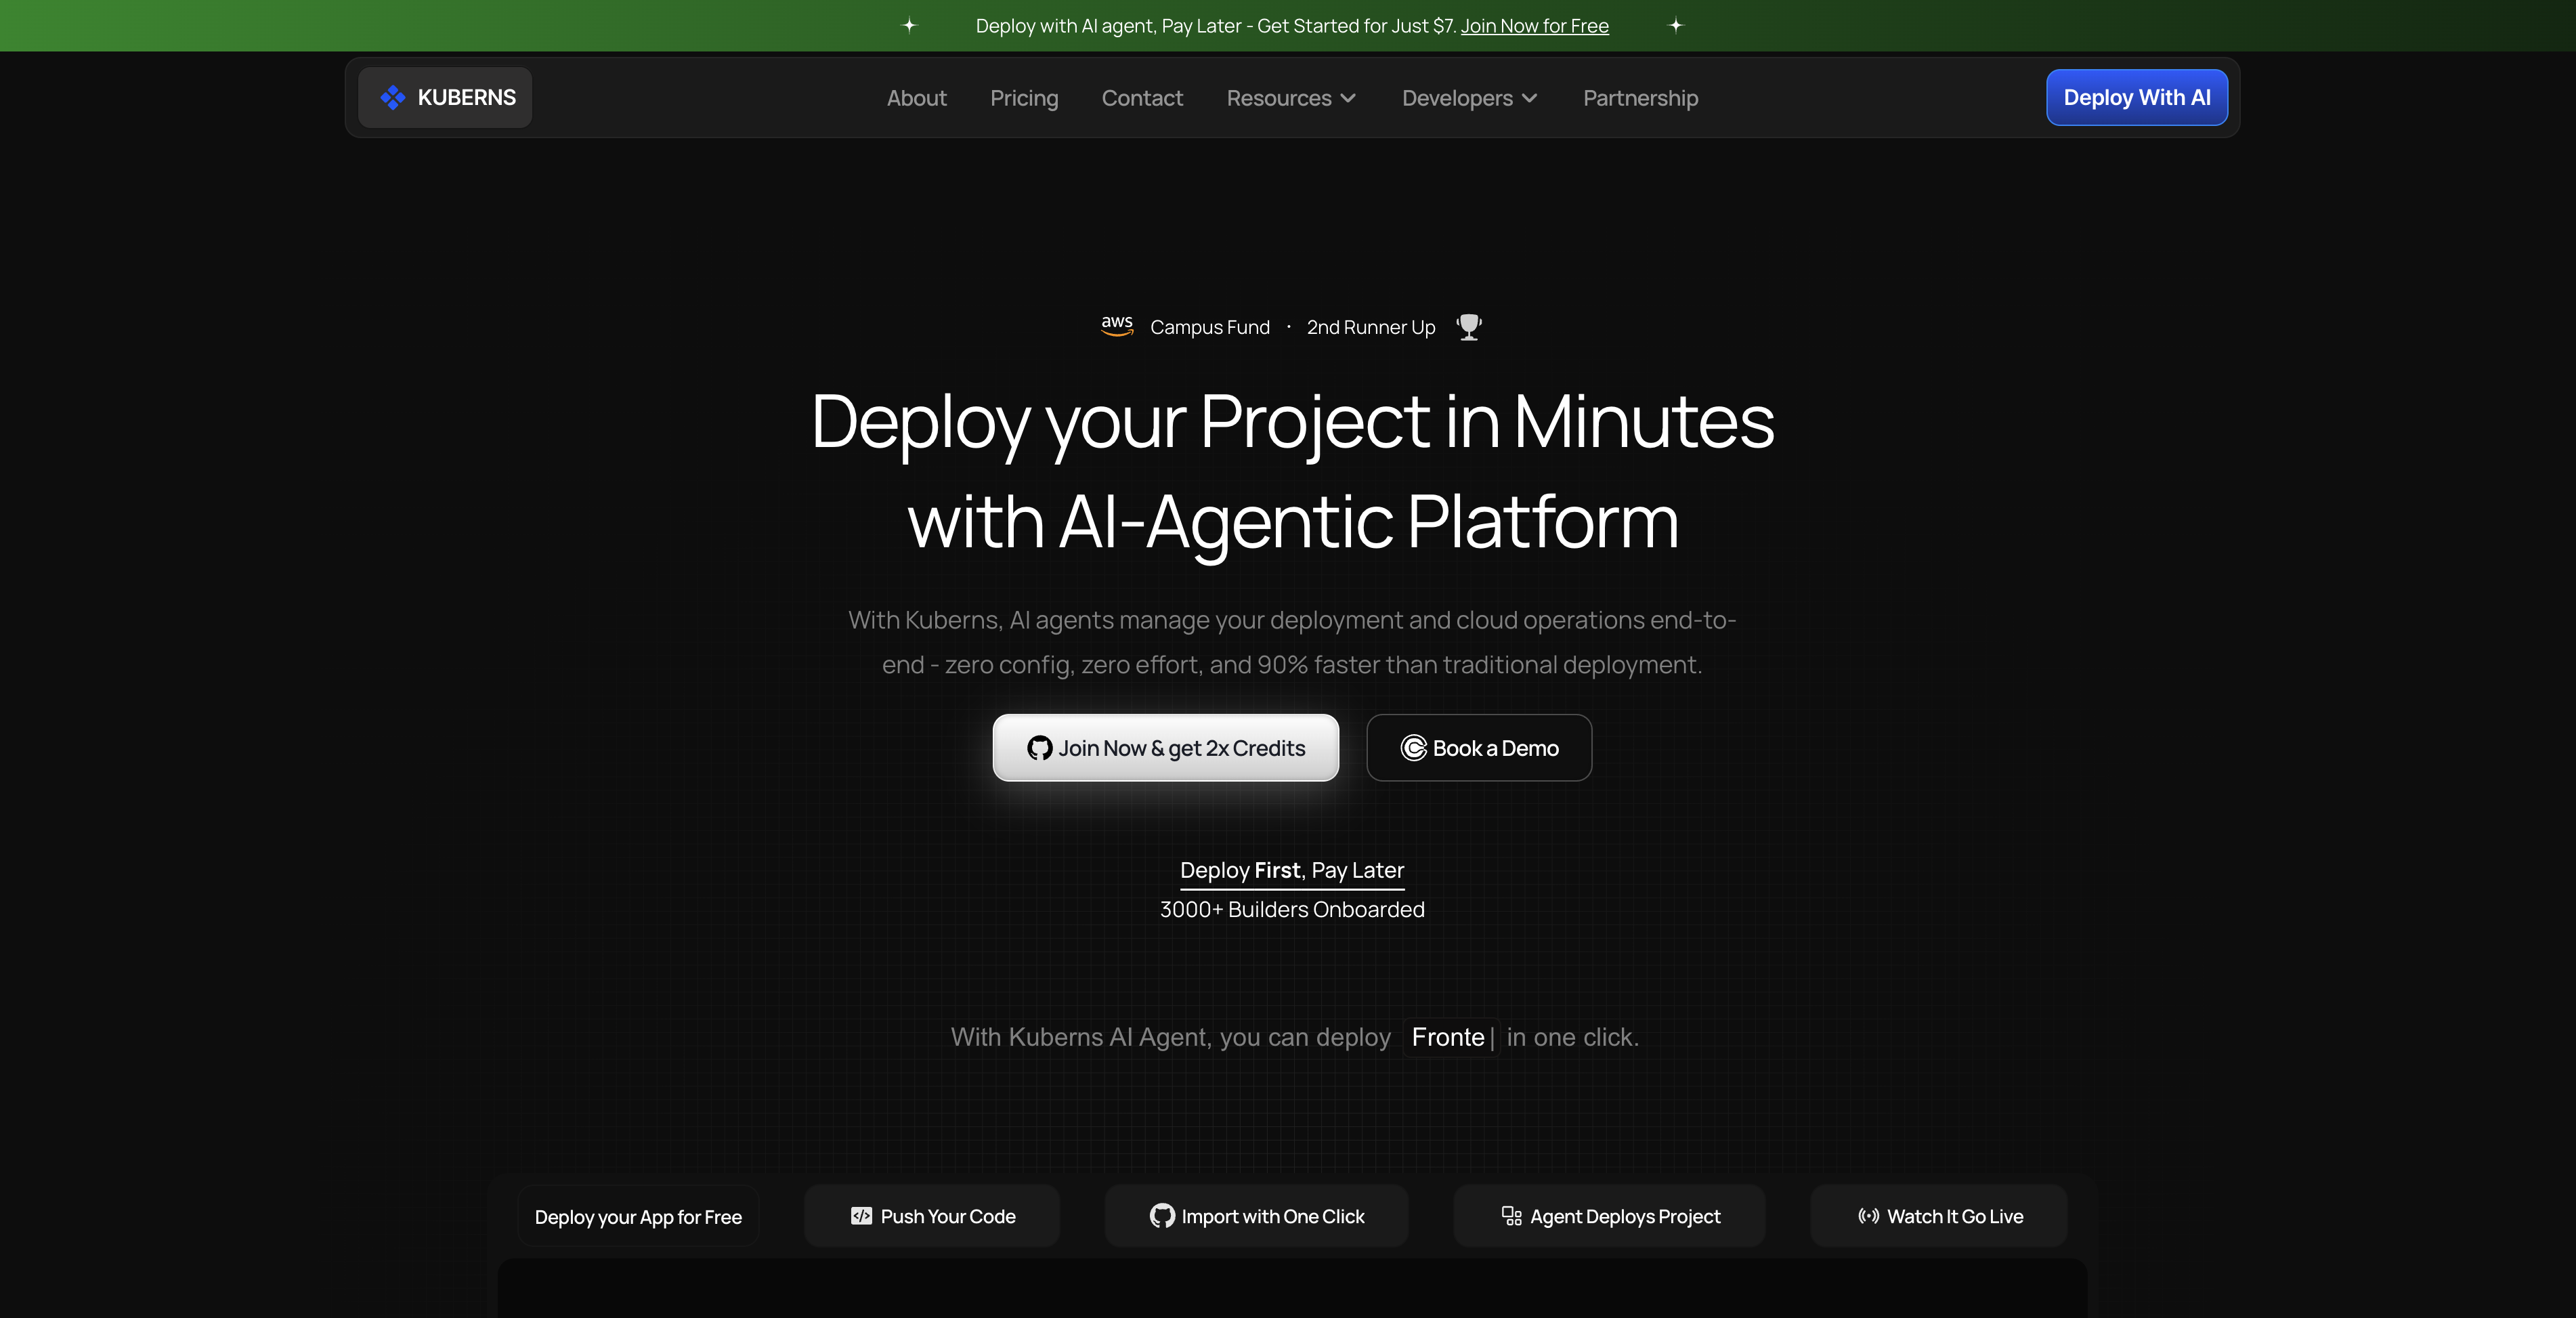Click the 'in one click.' text
This screenshot has height=1318, width=2576.
[1573, 1037]
